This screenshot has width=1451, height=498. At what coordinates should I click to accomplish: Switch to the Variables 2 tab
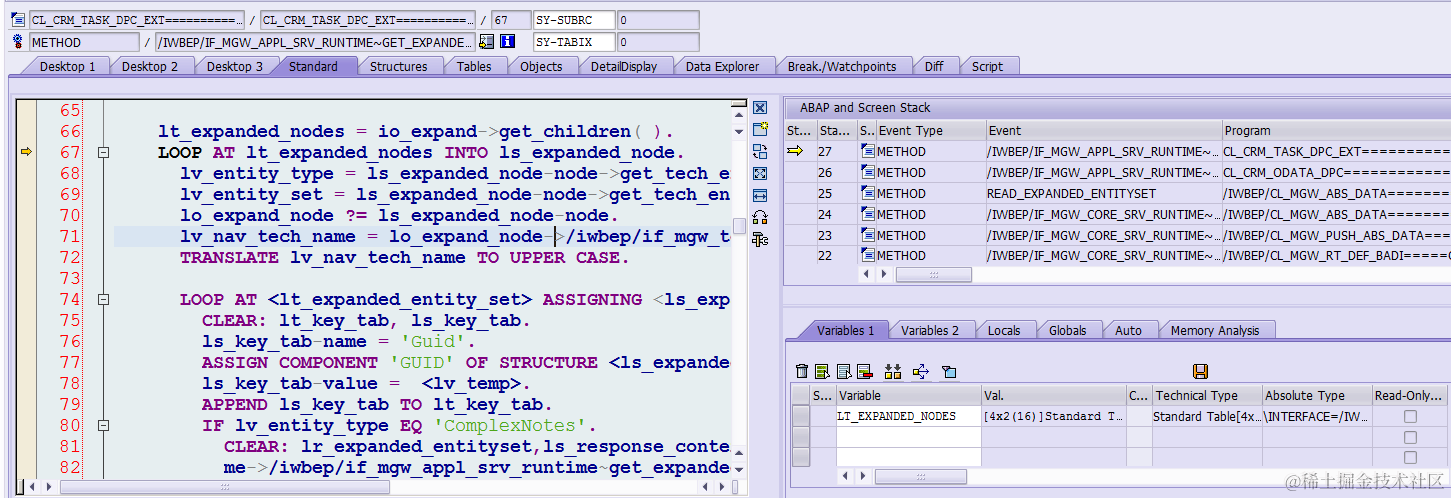coord(930,330)
